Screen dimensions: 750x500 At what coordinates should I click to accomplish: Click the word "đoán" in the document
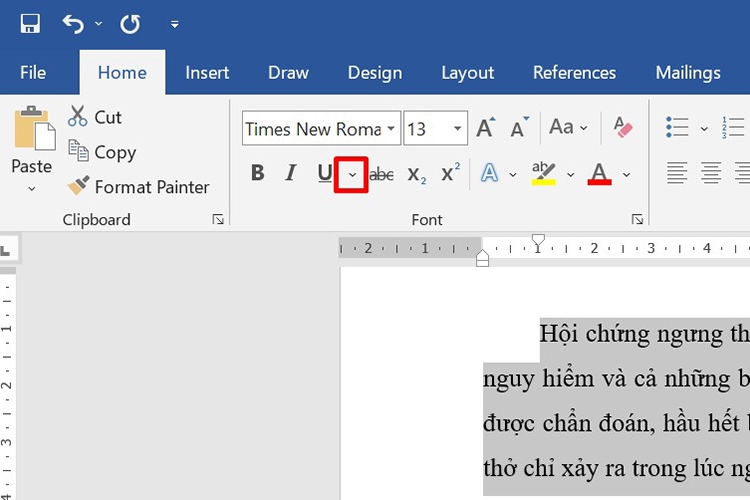click(628, 423)
